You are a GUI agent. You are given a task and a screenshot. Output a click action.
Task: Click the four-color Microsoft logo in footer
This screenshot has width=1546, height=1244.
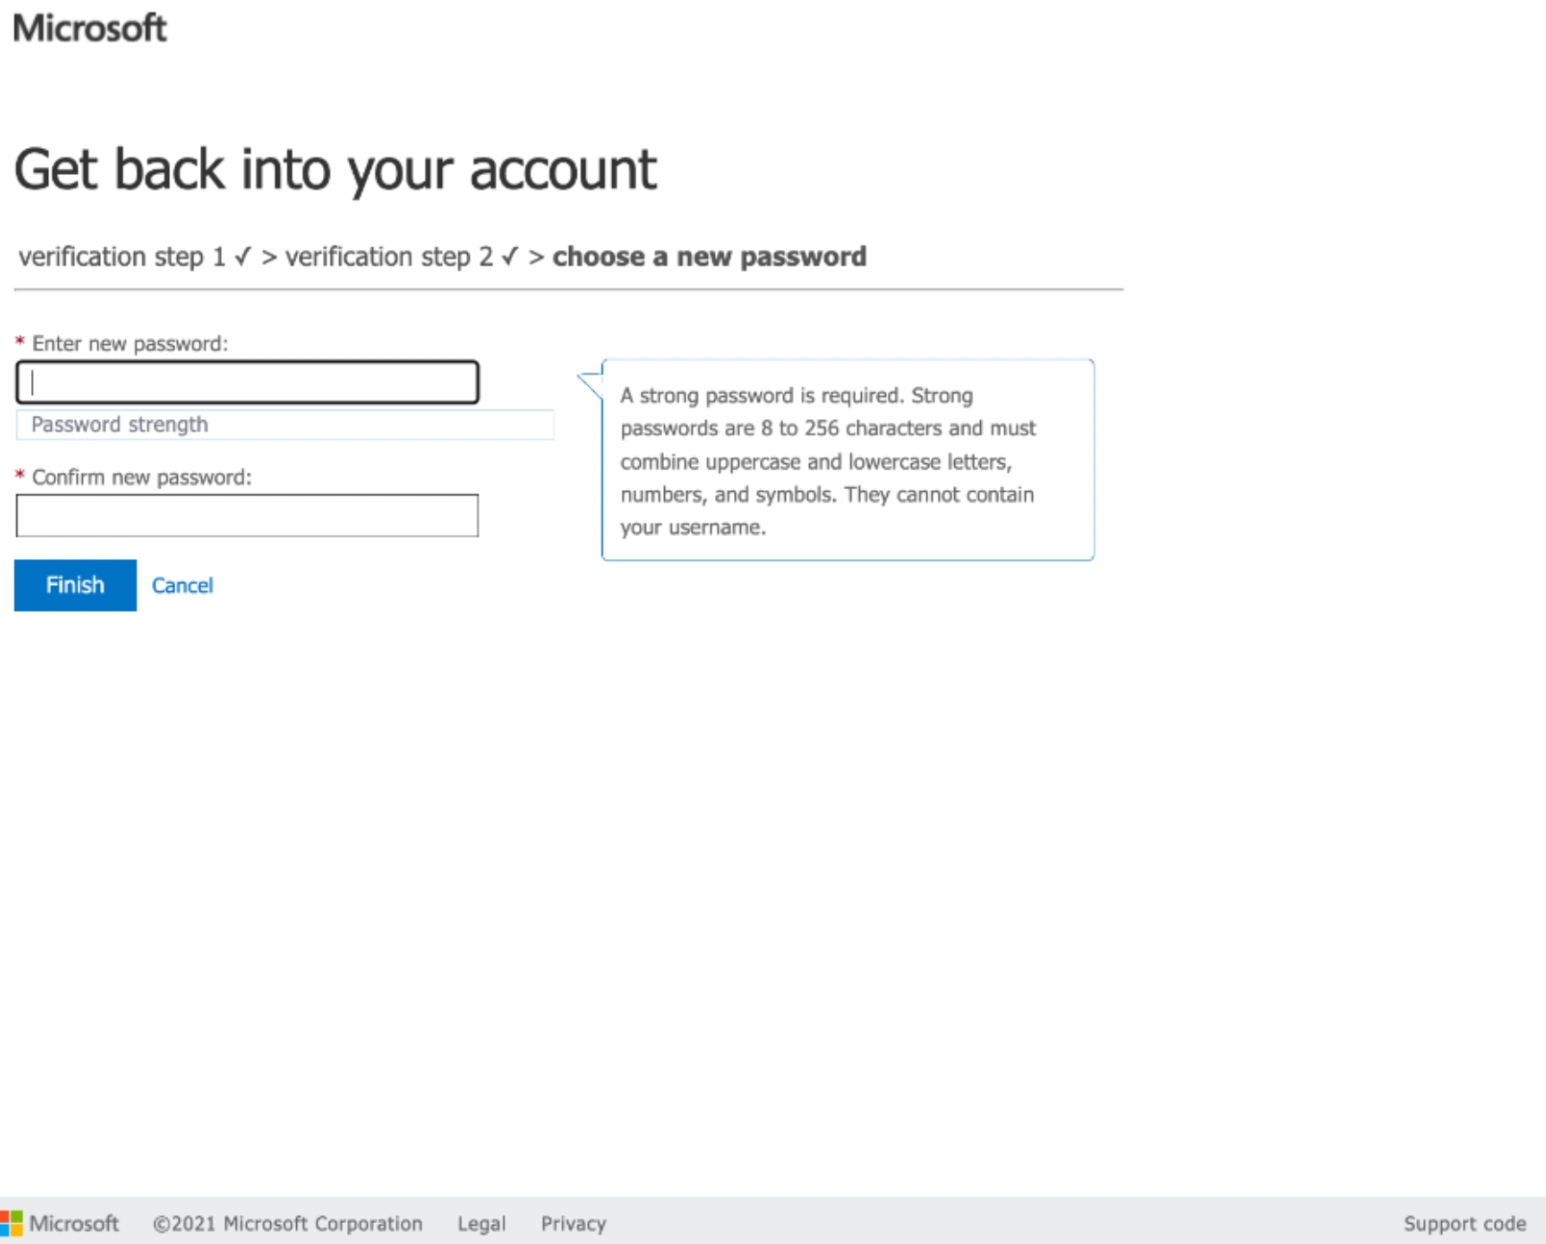tap(11, 1223)
